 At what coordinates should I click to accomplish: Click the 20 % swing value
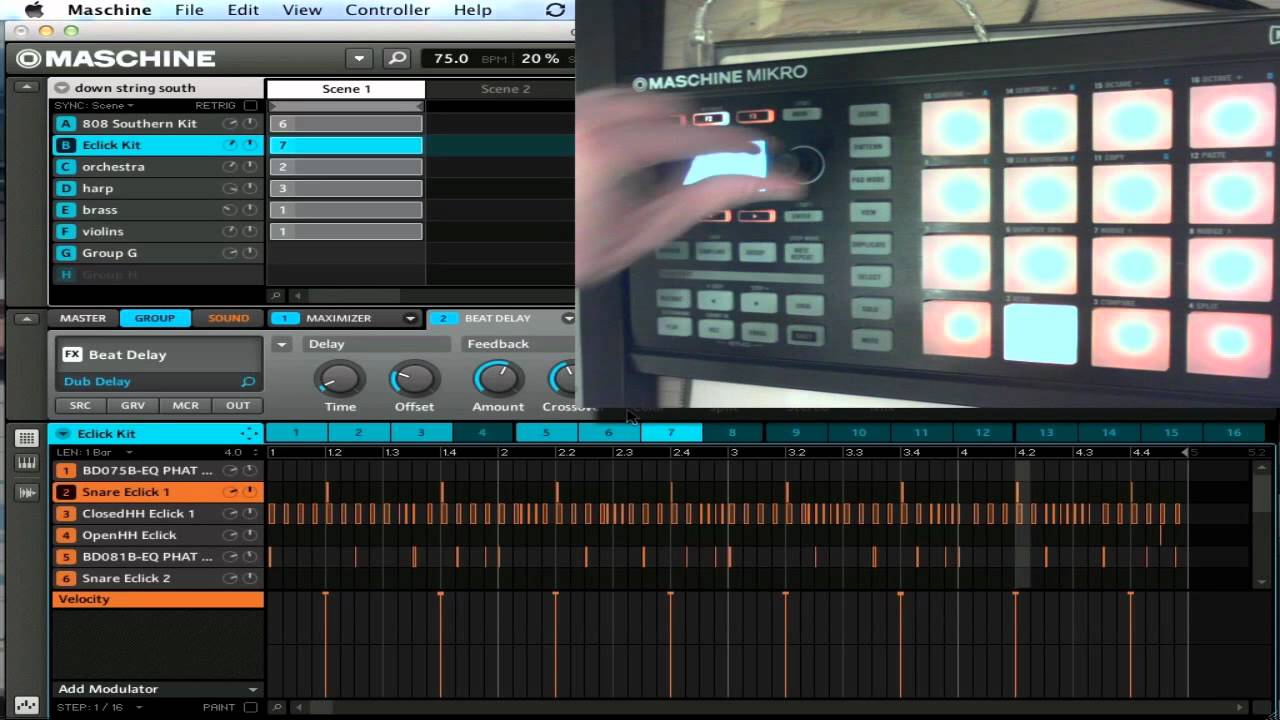coord(540,59)
